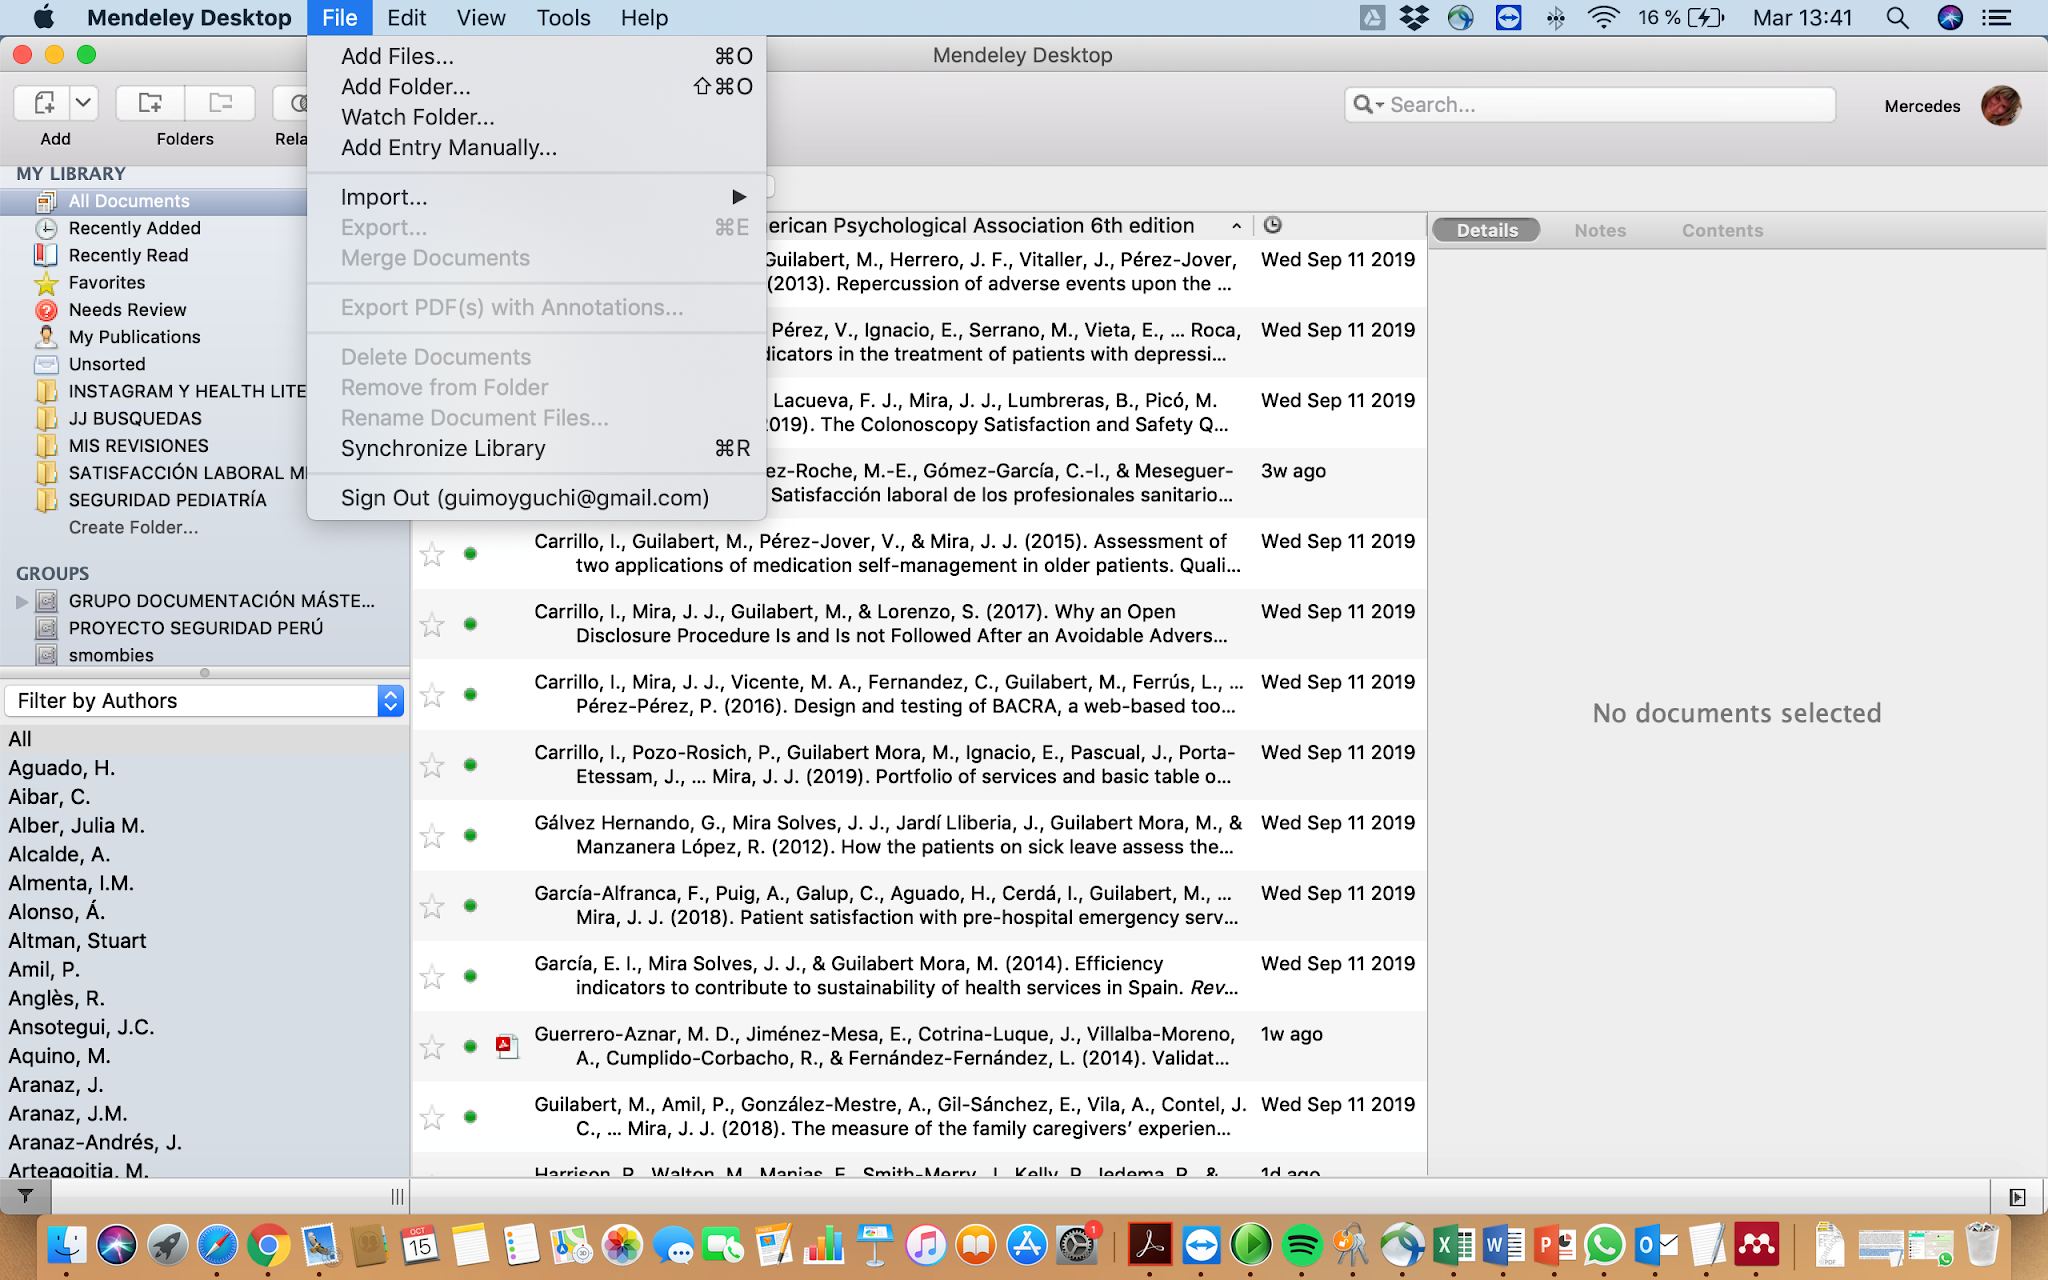Mark the Carrillo 2015 document as favorite
Screen dimensions: 2048x1280
pos(432,554)
